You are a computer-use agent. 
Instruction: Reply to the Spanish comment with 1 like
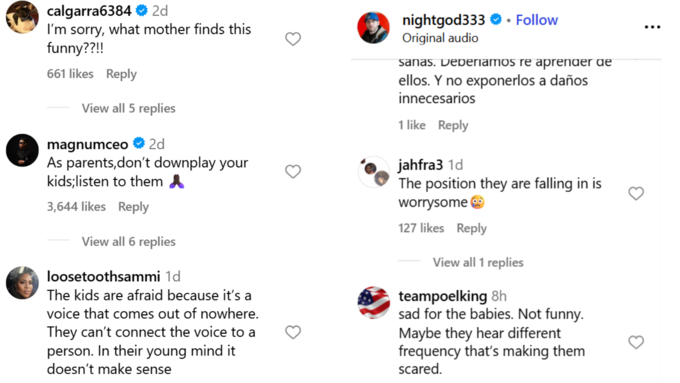click(x=453, y=125)
